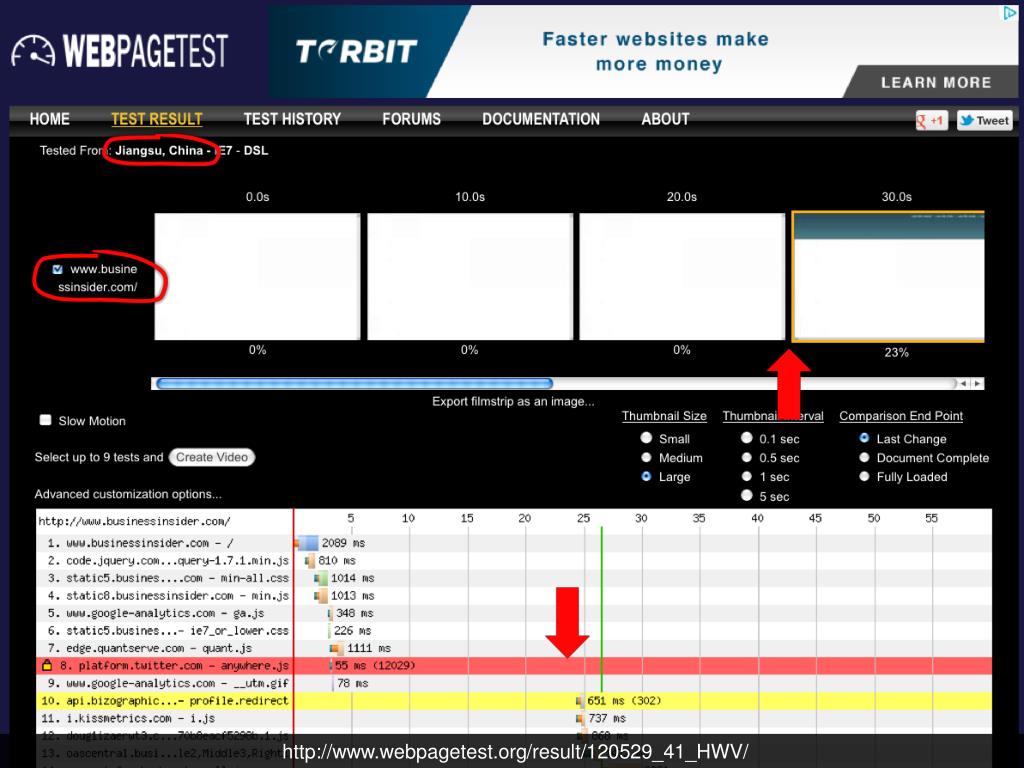This screenshot has width=1024, height=768.
Task: Click the http://www.businessinsider.com/ waterfall header
Action: pos(135,521)
